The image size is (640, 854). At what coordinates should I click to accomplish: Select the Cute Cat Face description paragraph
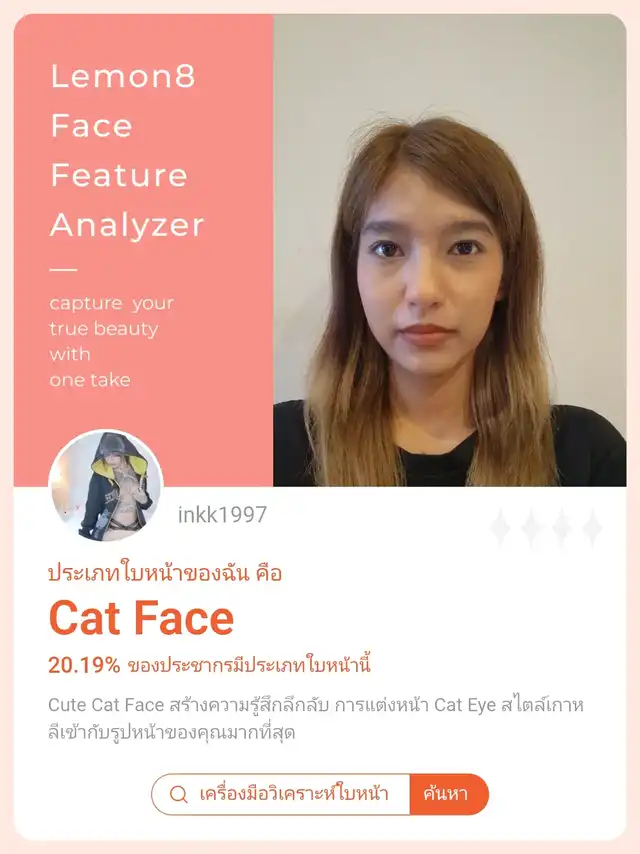[316, 718]
